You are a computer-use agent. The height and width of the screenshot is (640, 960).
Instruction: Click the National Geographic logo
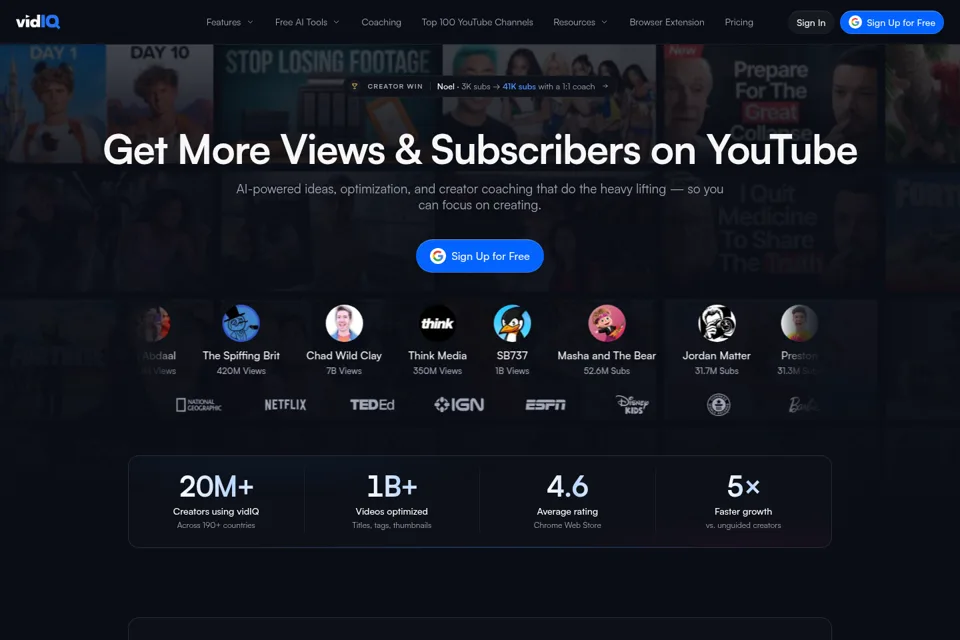[198, 405]
